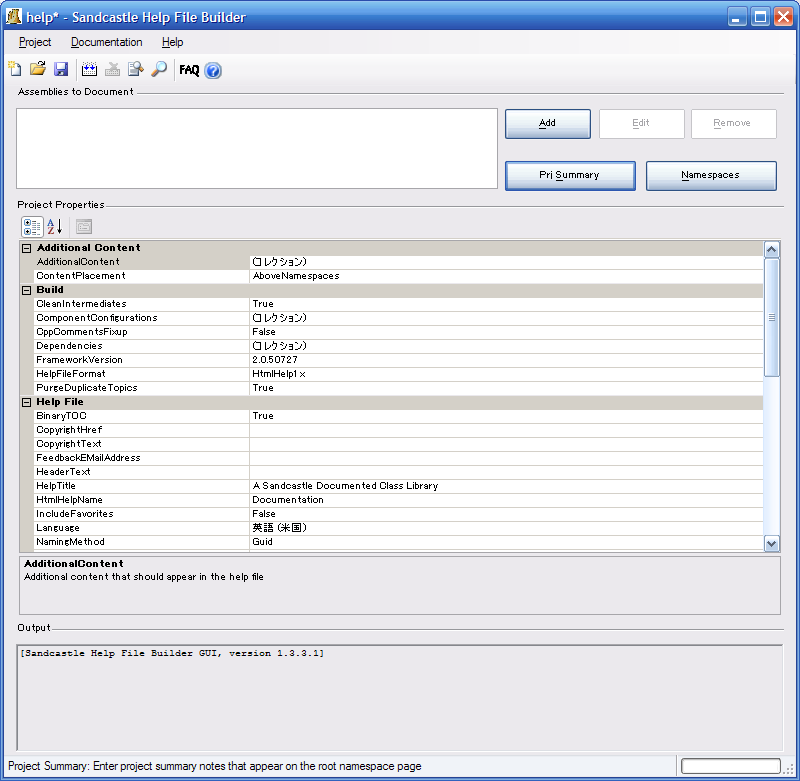The width and height of the screenshot is (800, 781).
Task: Open the Documentation menu
Action: 107,42
